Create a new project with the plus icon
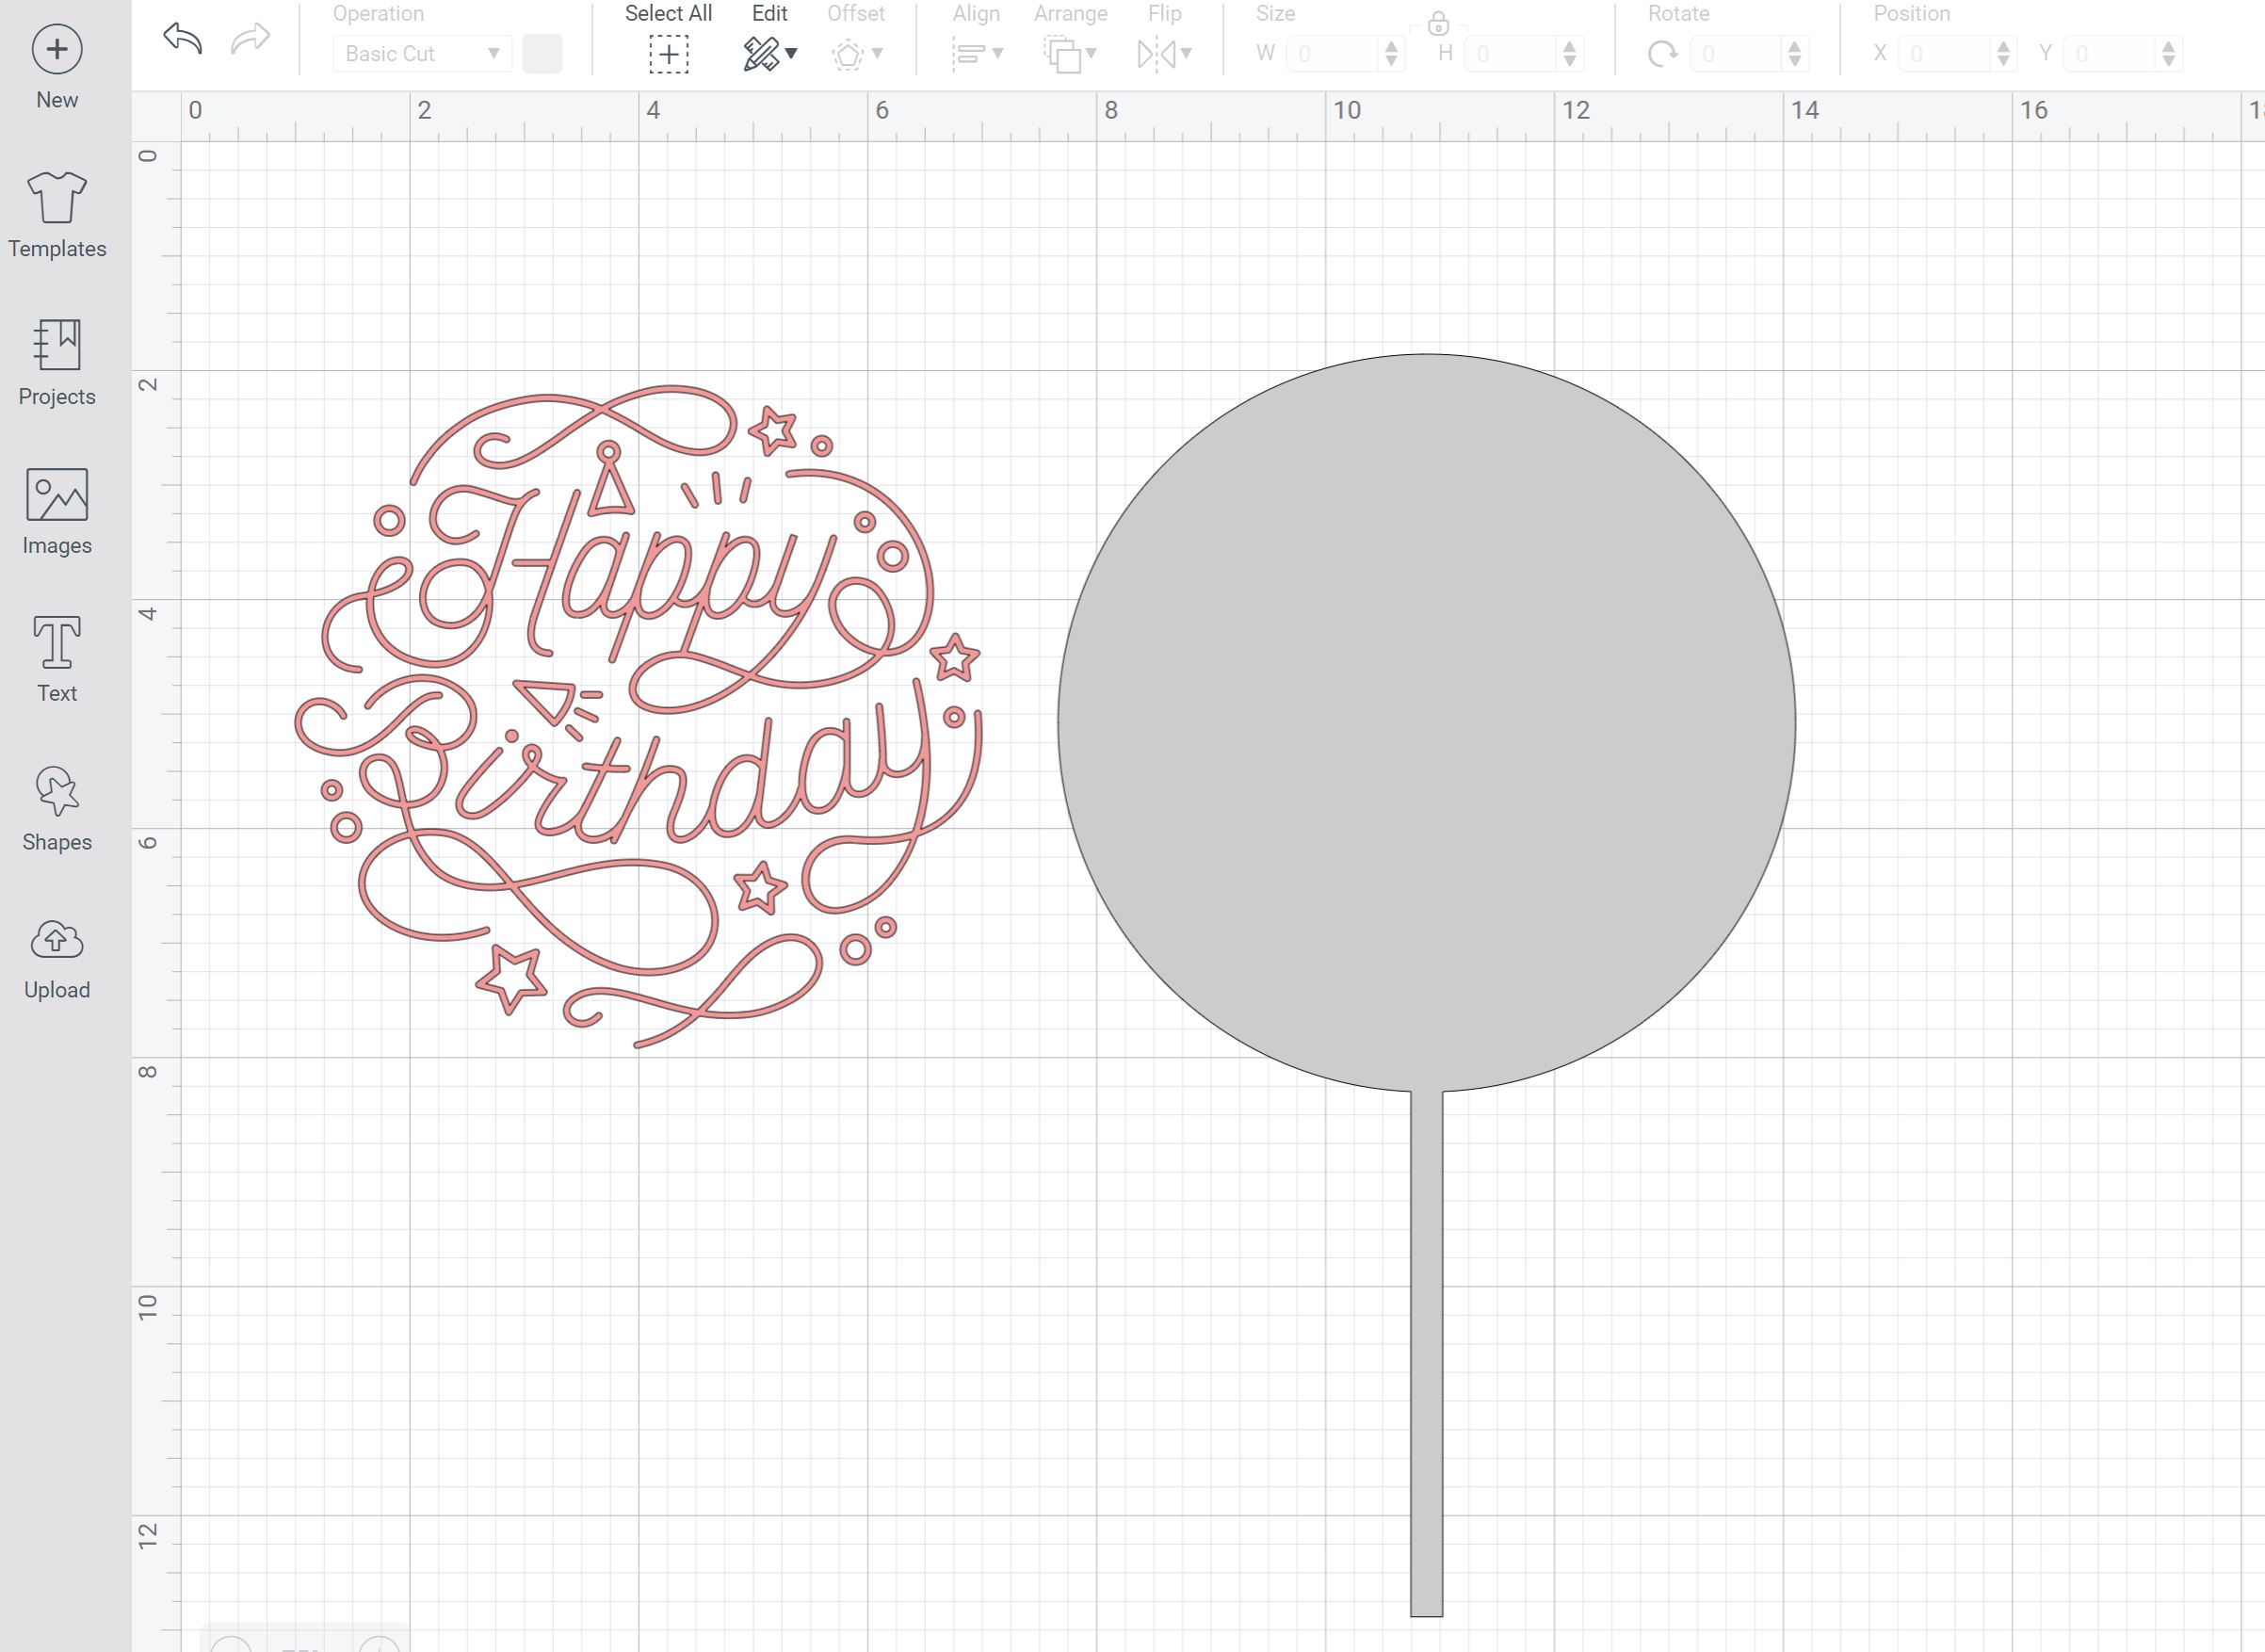This screenshot has width=2265, height=1652. click(x=57, y=48)
